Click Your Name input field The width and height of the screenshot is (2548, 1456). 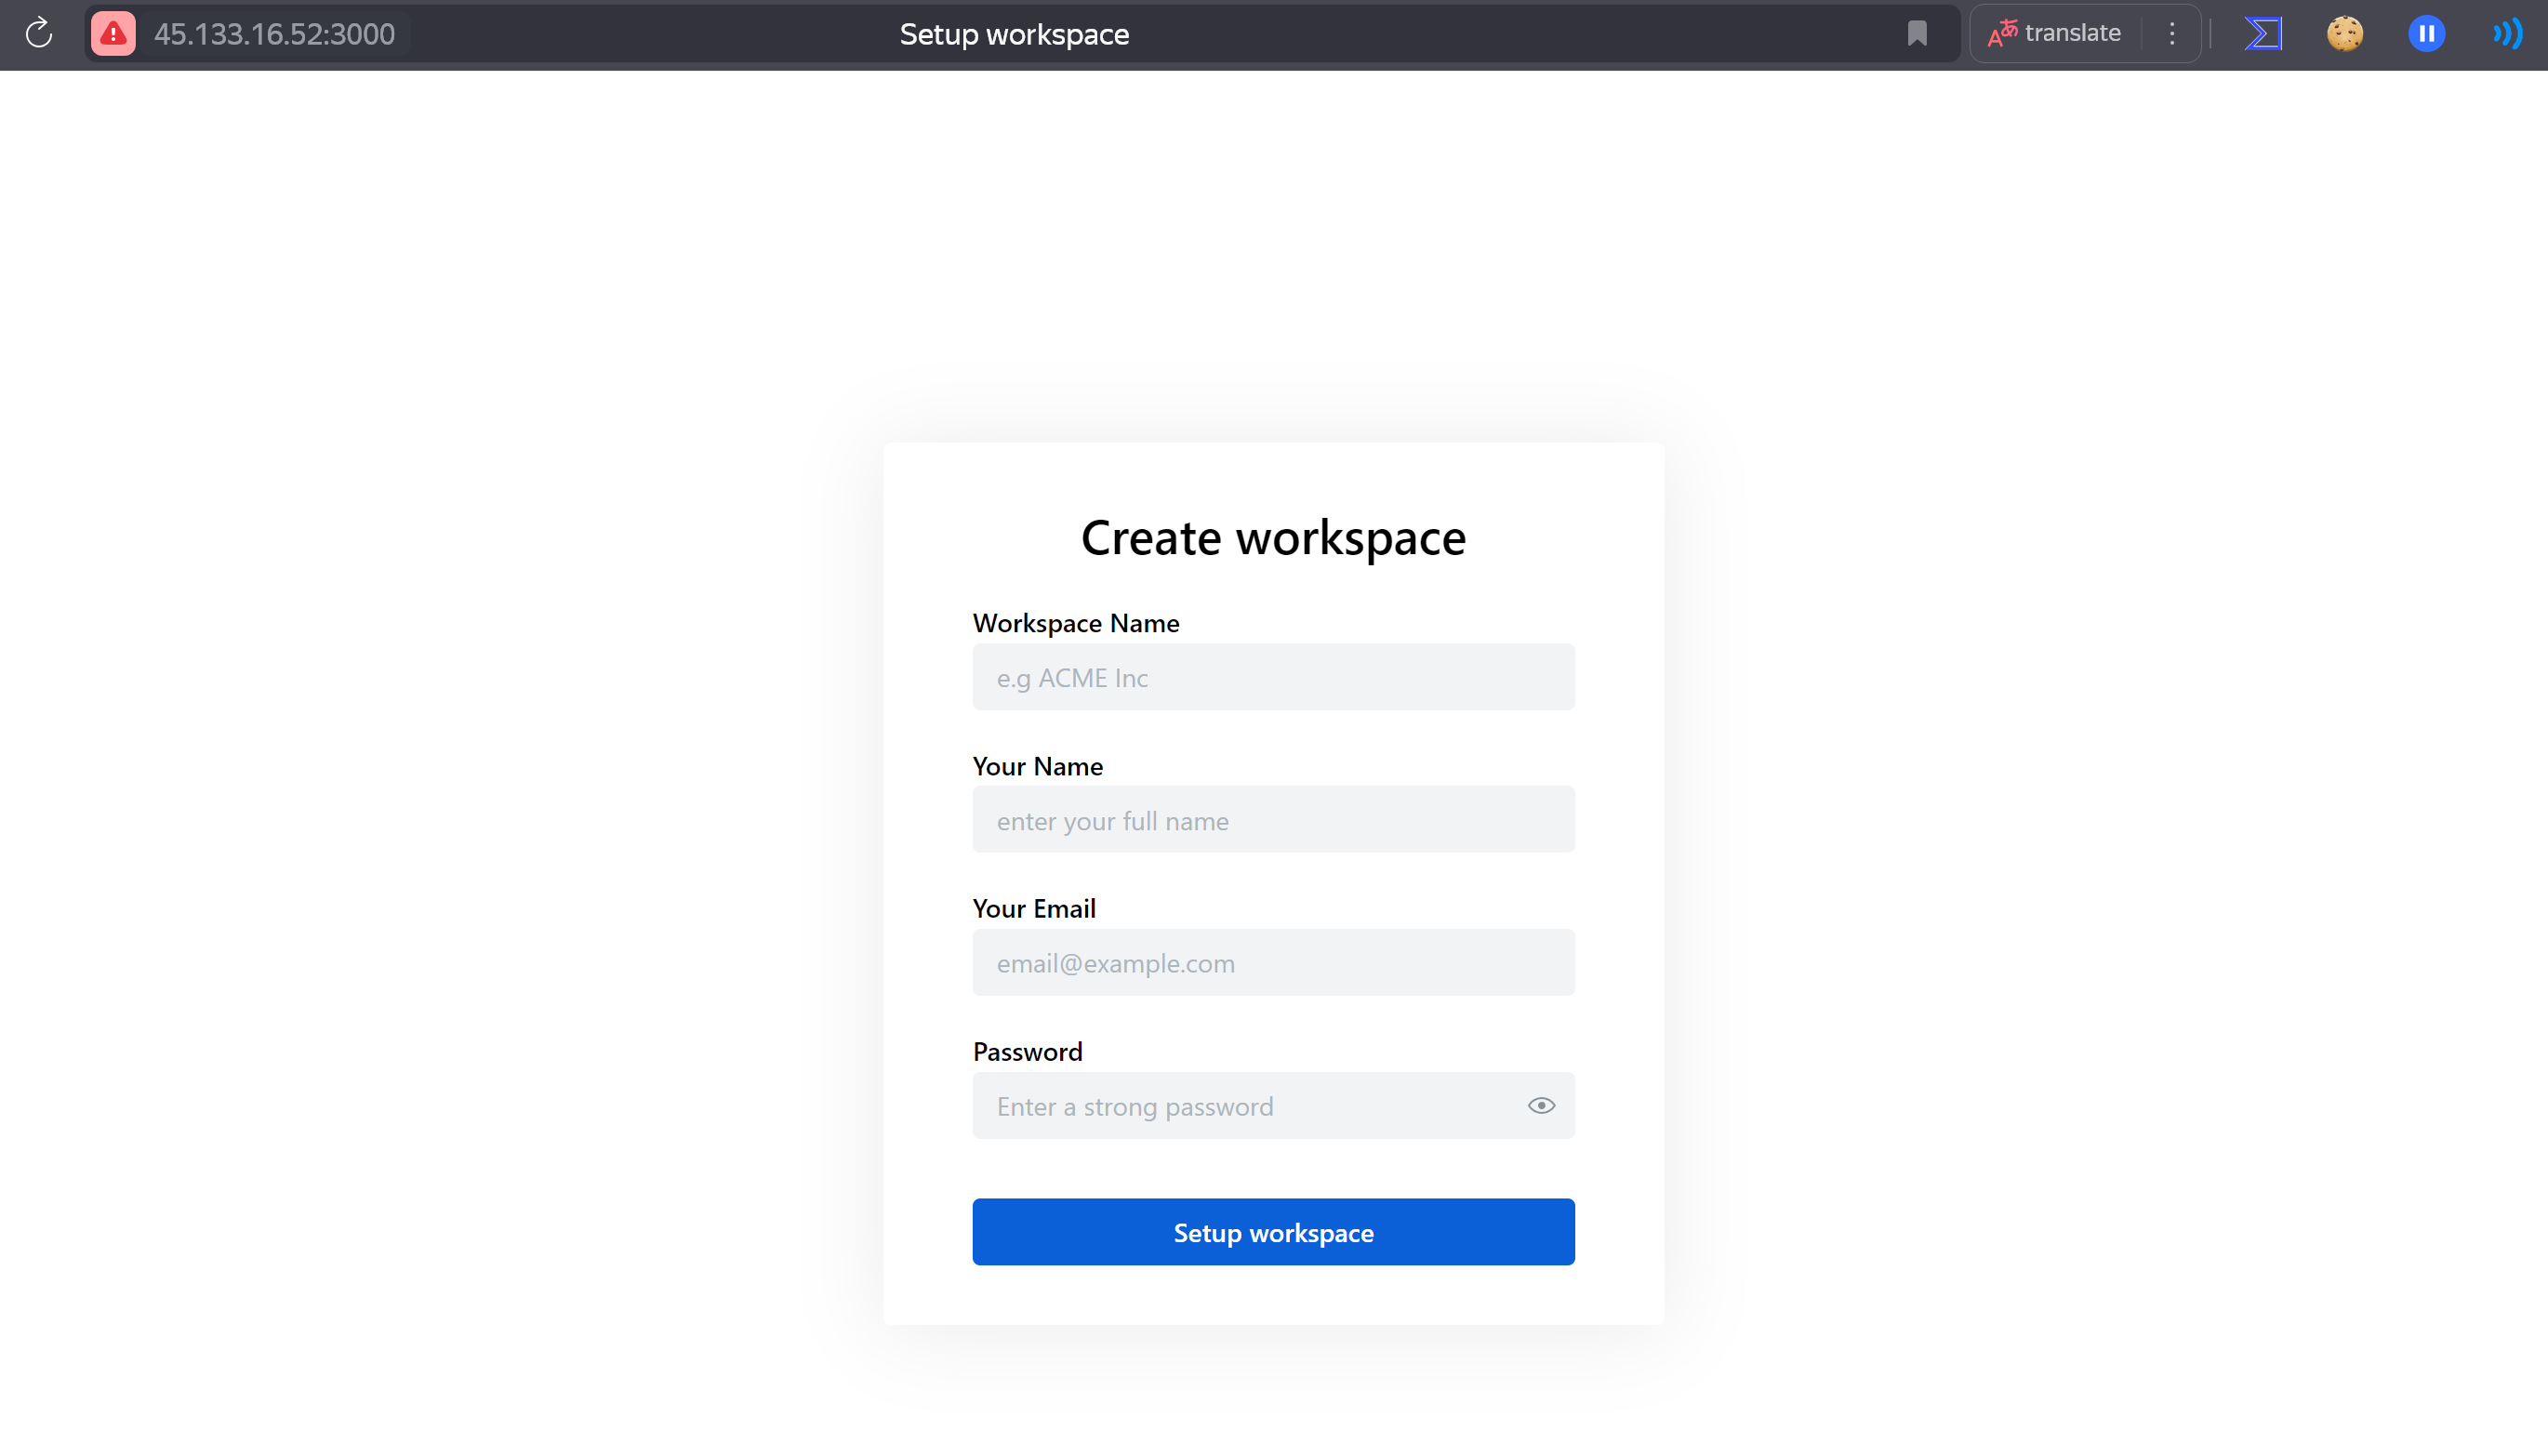pos(1272,819)
